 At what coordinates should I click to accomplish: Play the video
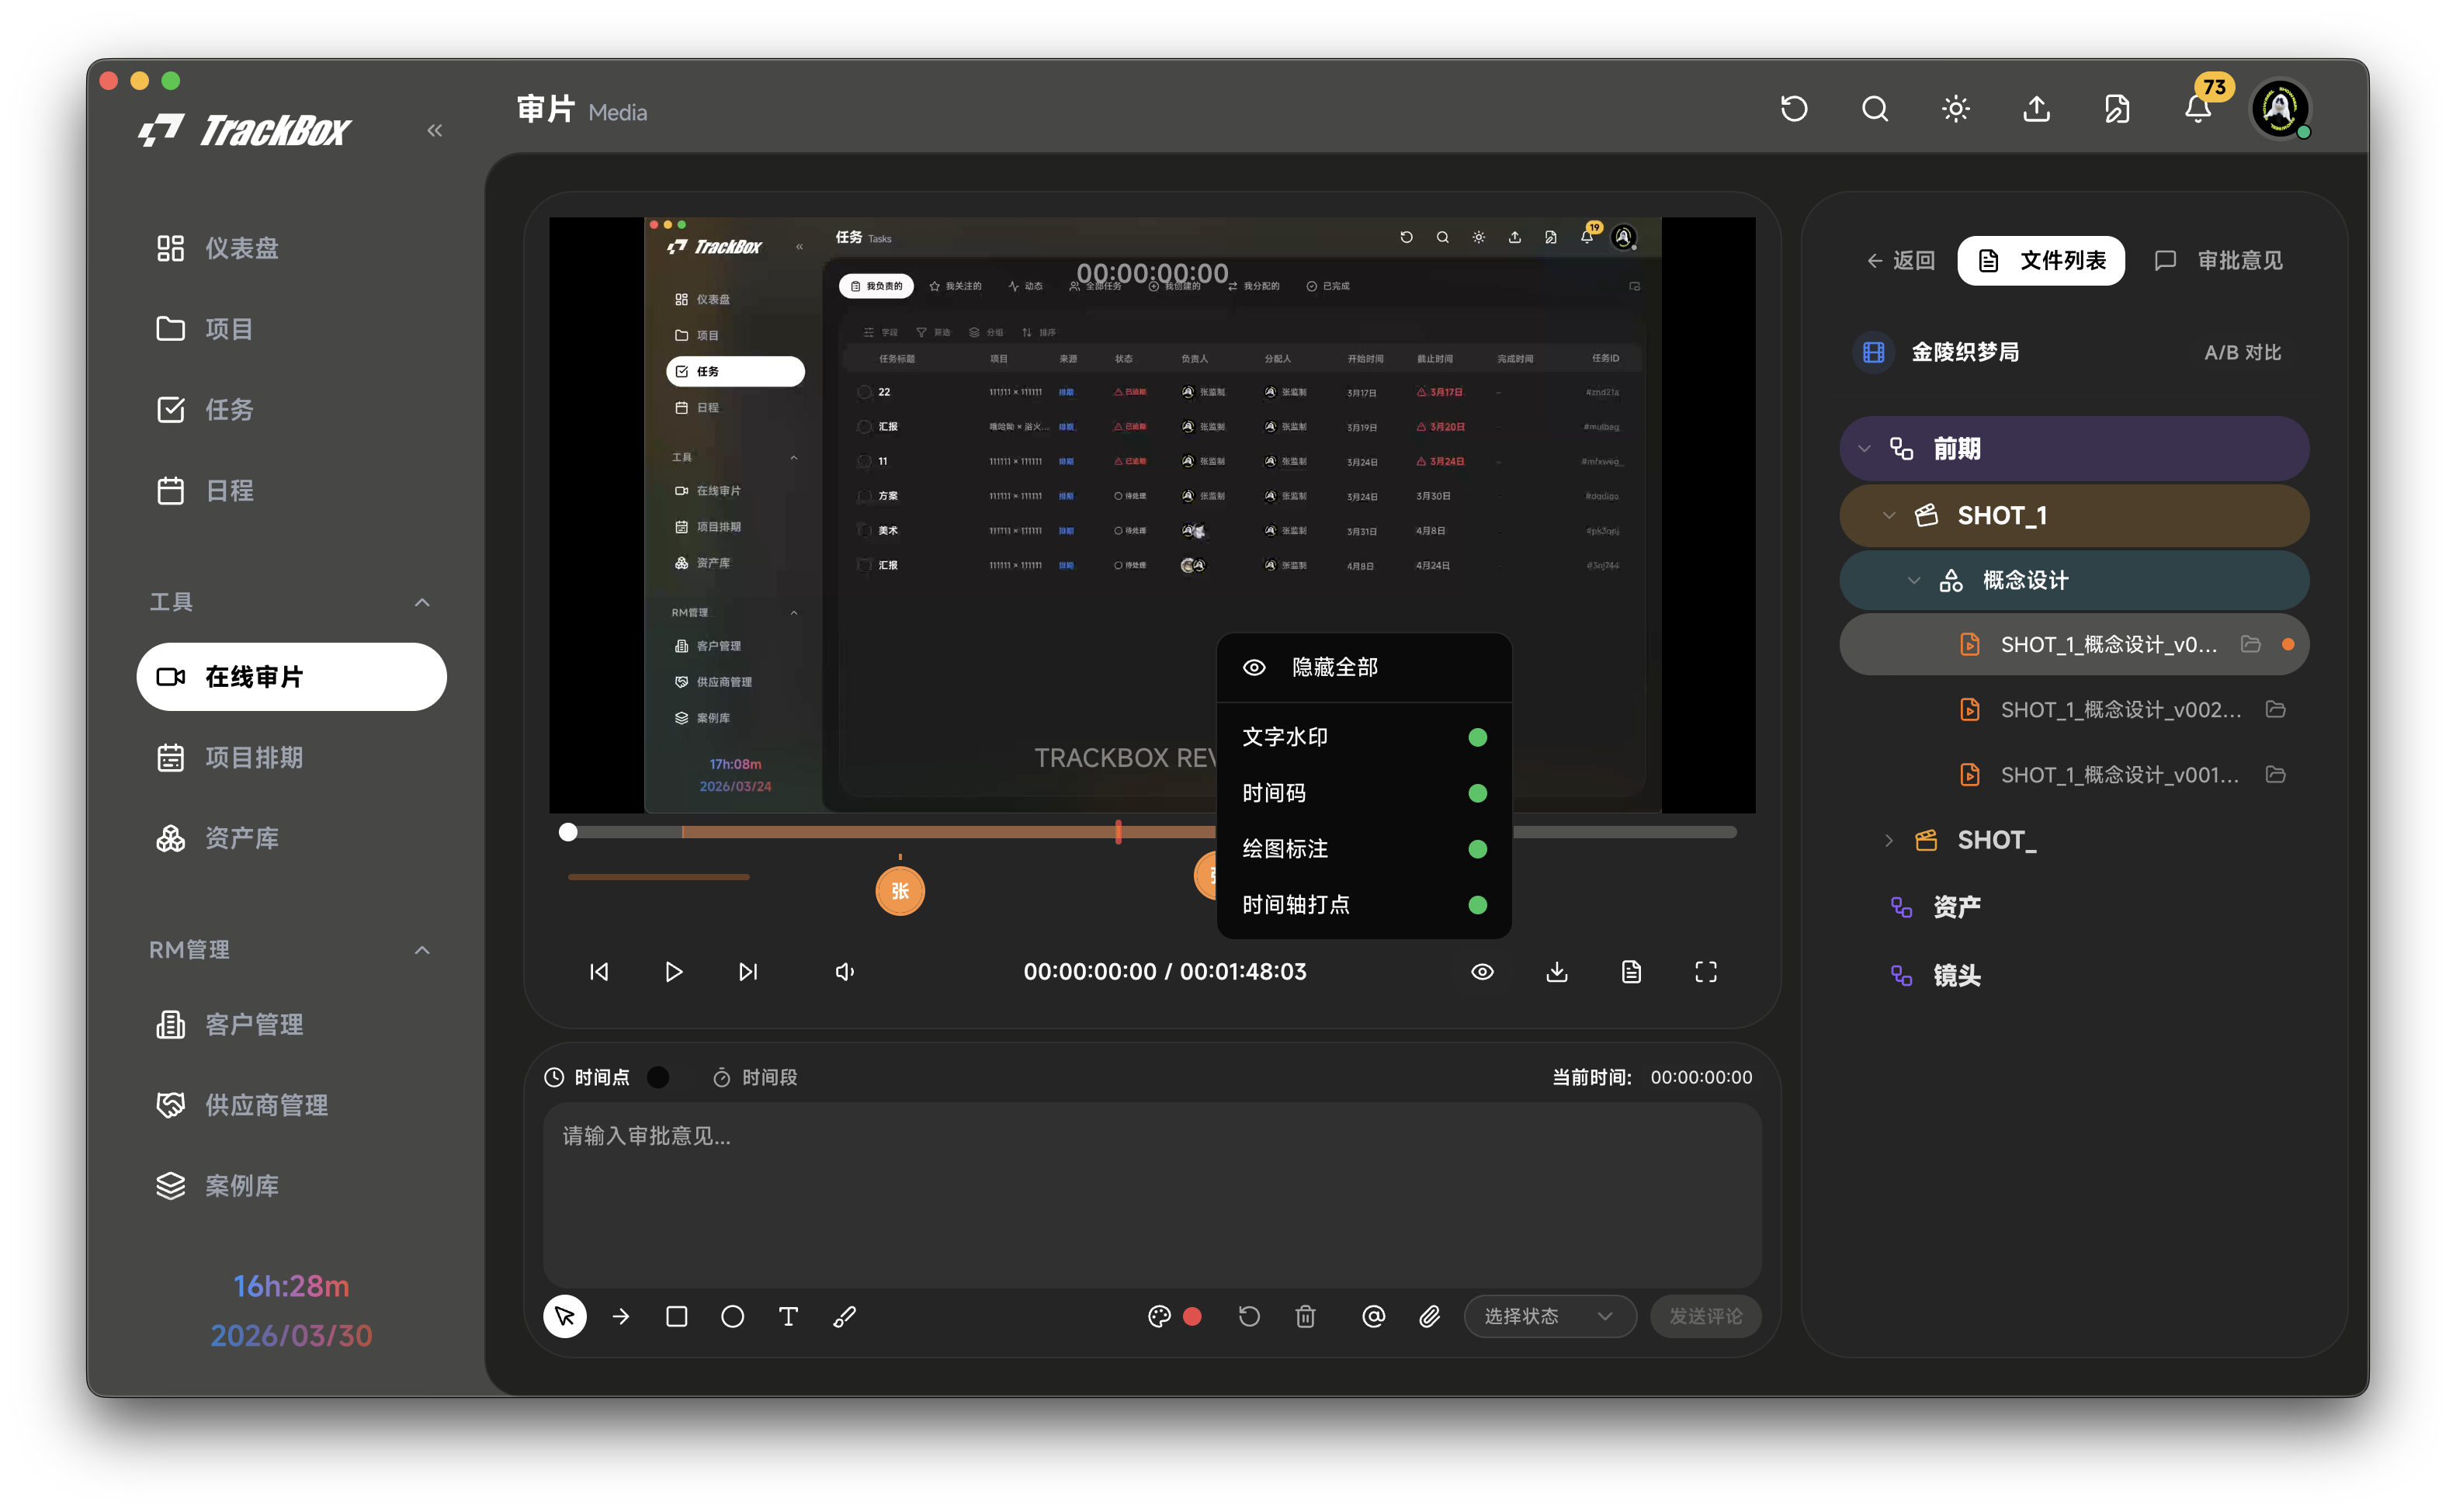(673, 971)
